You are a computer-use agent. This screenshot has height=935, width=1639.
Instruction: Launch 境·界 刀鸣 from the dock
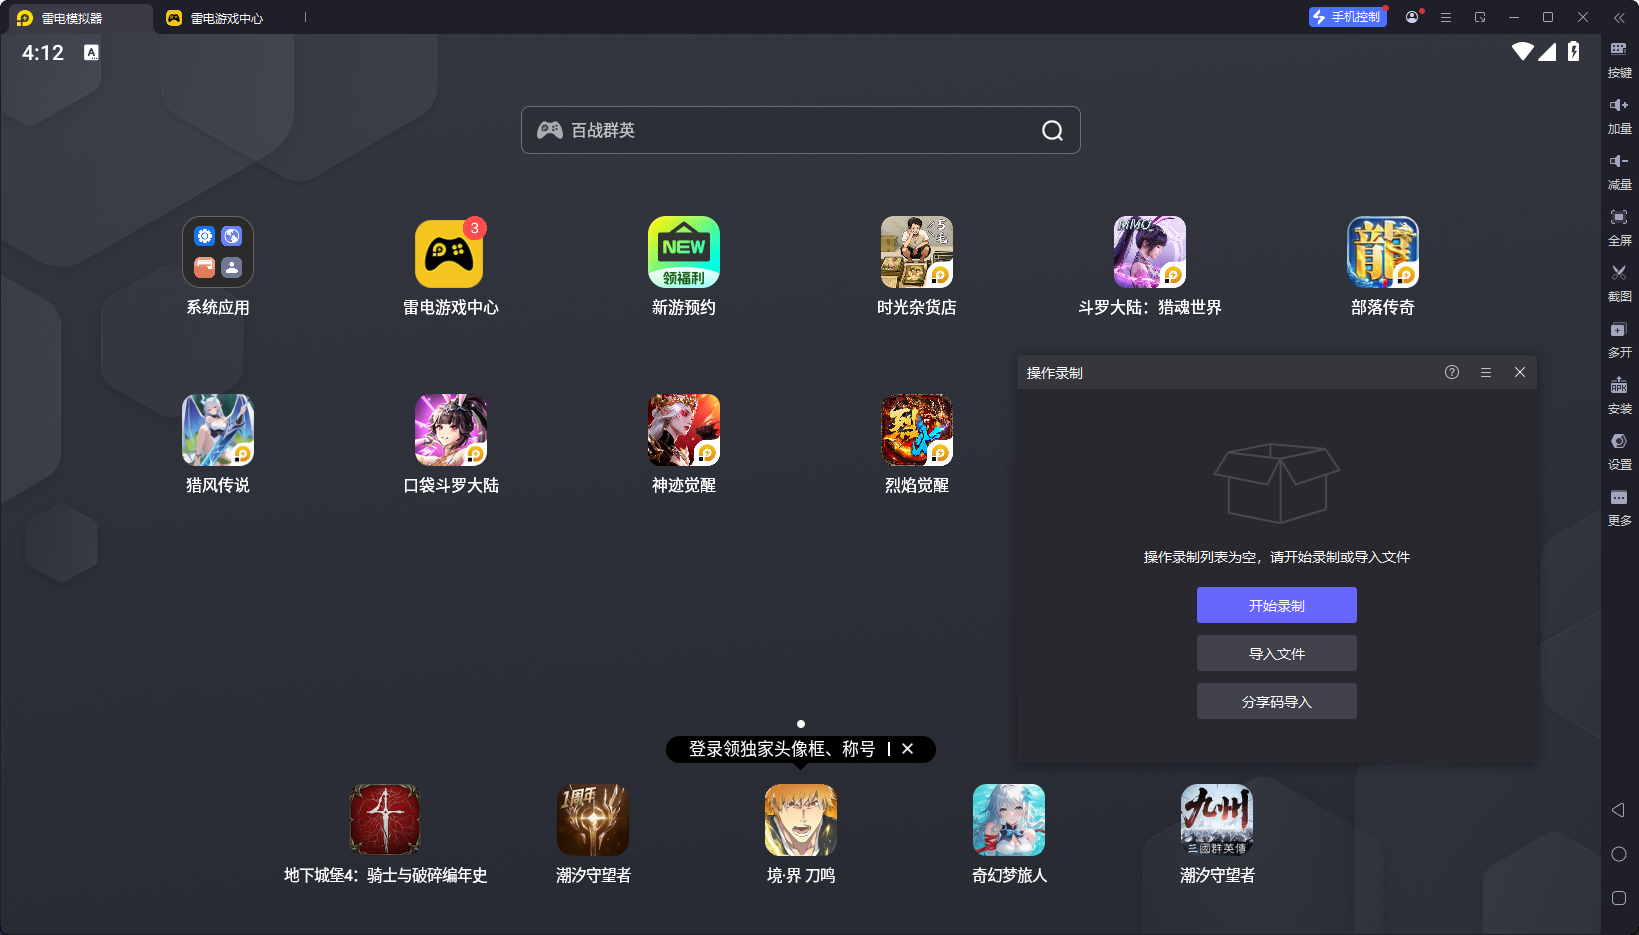click(801, 820)
